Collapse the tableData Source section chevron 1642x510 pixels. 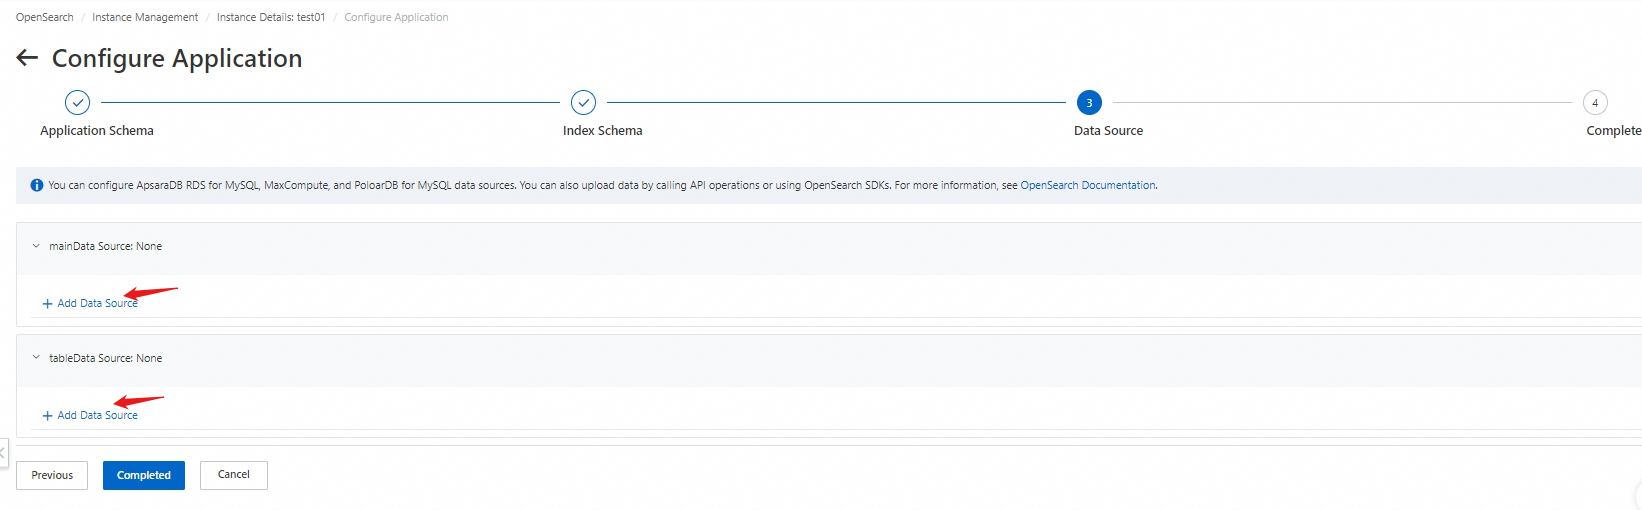(x=36, y=358)
